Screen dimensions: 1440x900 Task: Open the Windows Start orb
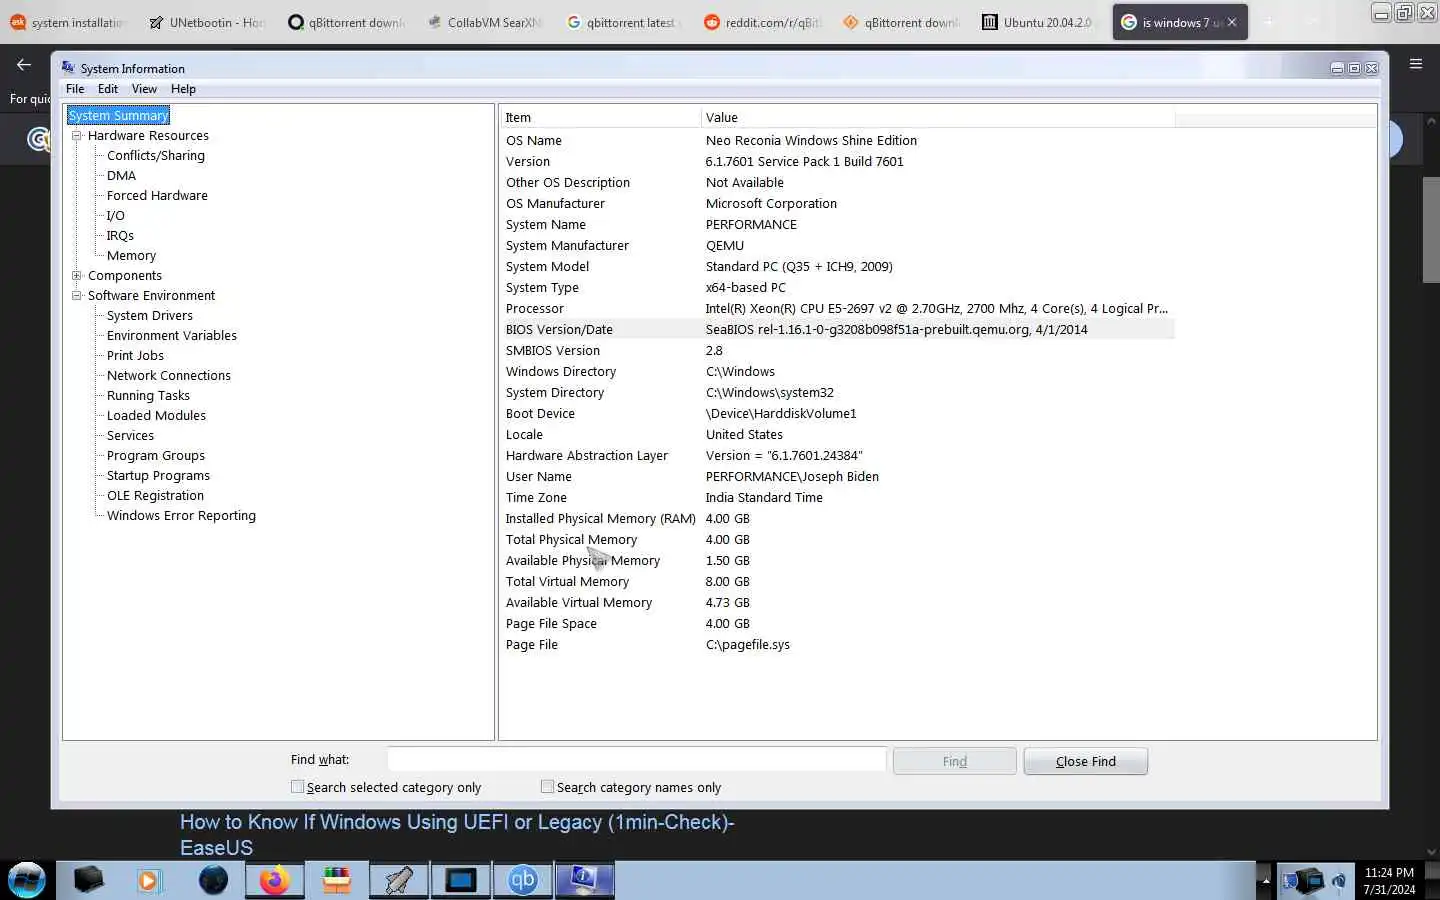coord(27,880)
